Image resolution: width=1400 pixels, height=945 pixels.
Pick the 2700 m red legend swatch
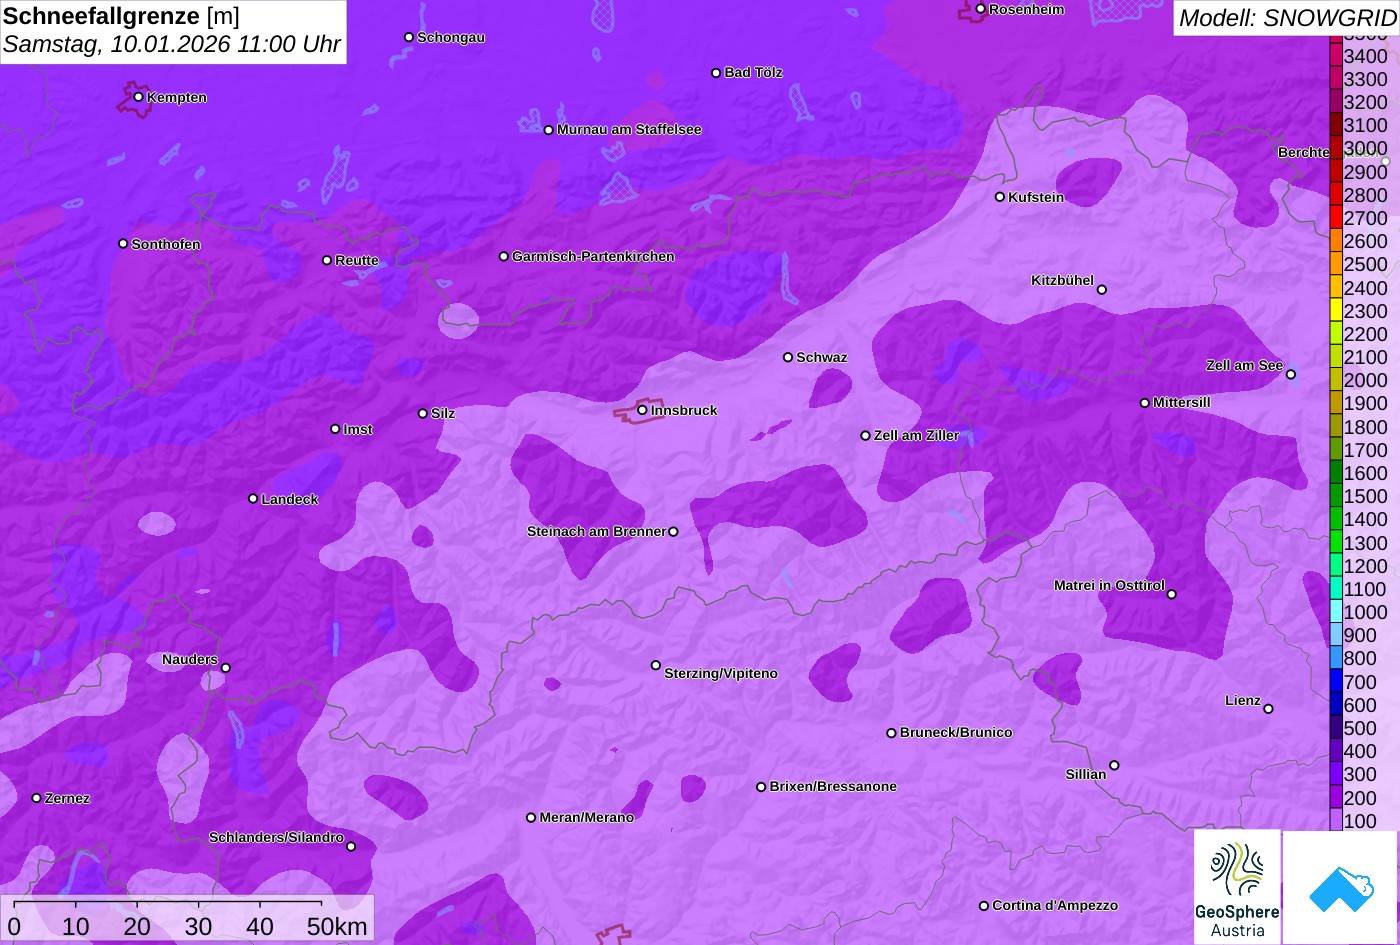coord(1335,218)
